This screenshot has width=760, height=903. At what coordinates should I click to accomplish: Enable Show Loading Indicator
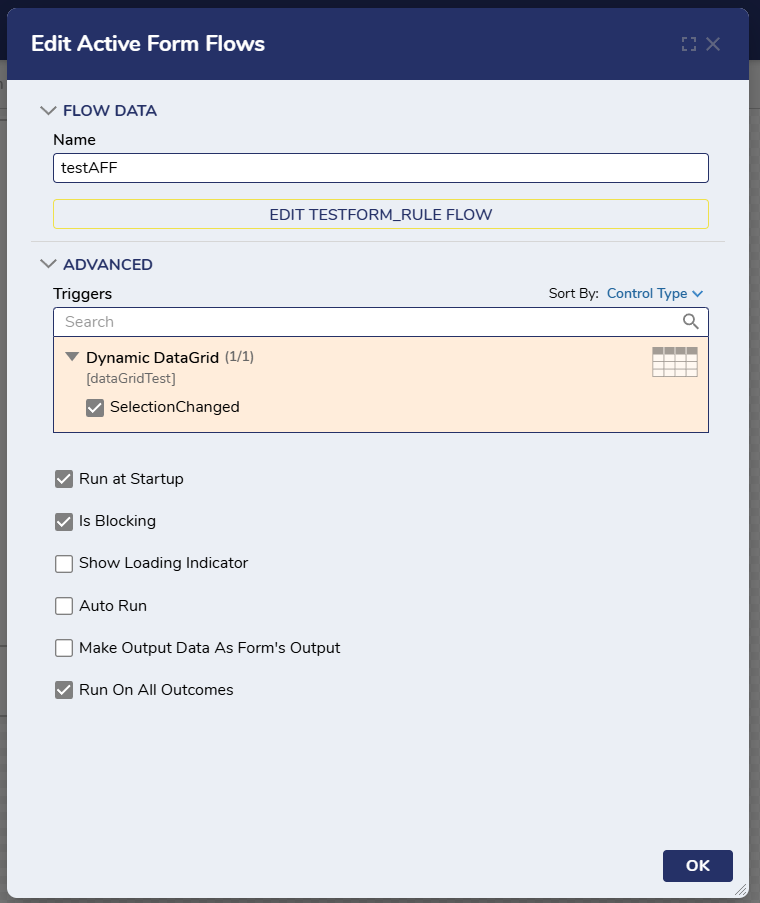tap(64, 564)
